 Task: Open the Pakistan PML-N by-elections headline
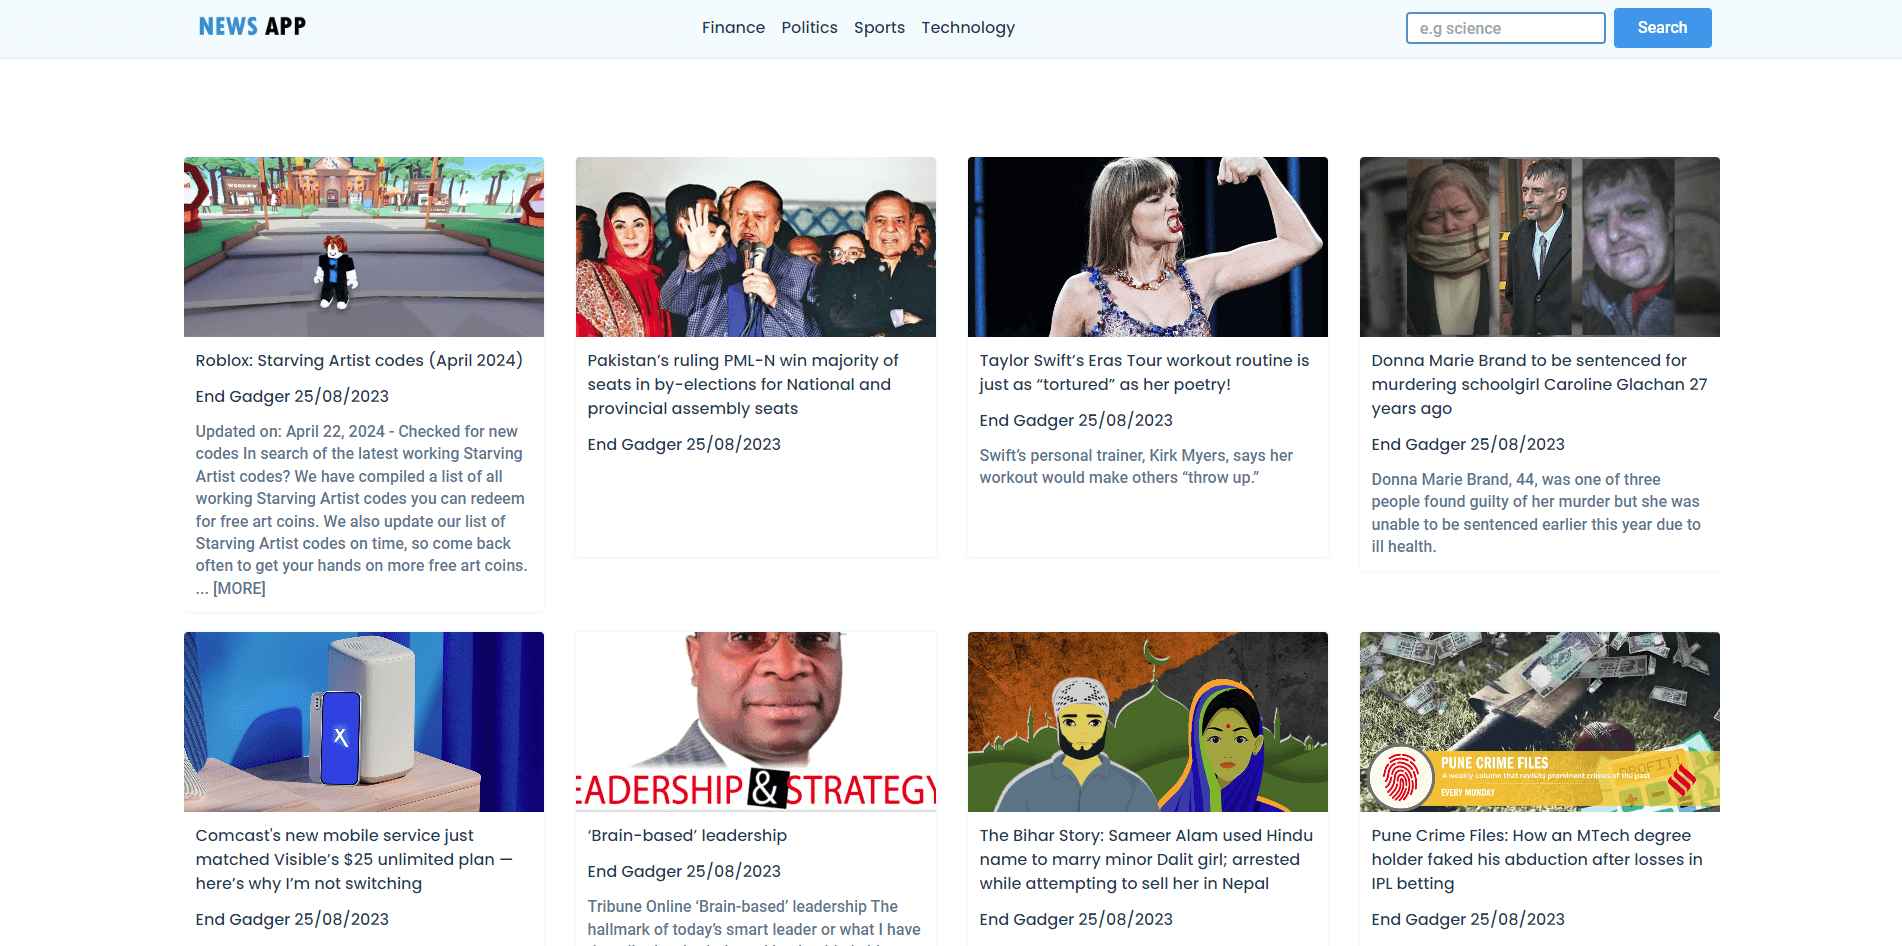742,384
